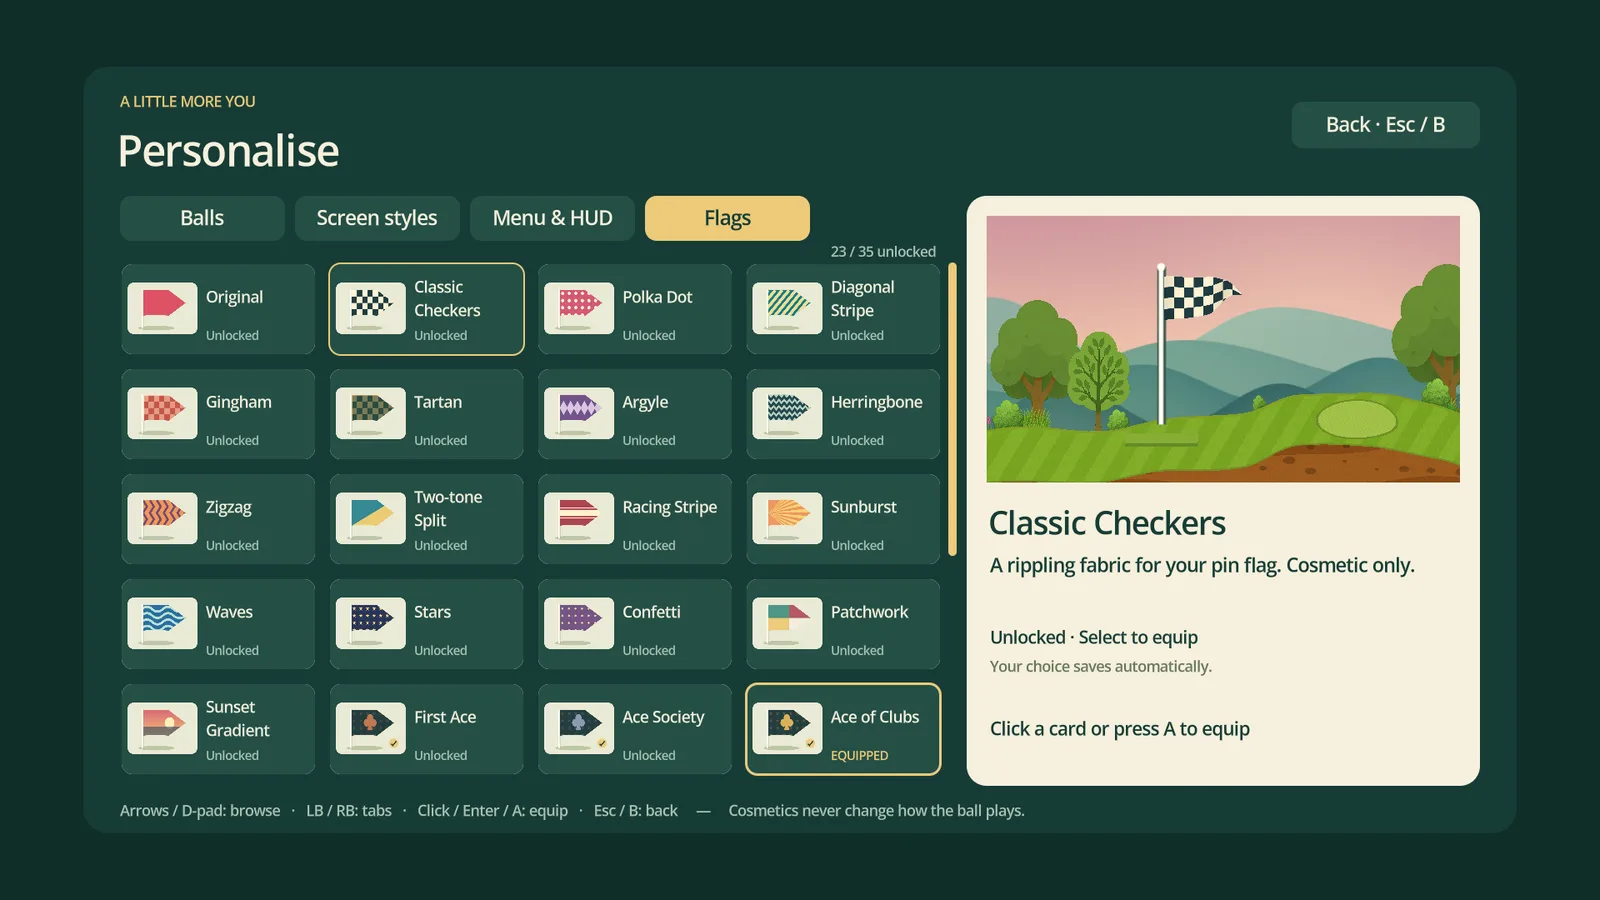This screenshot has width=1600, height=900.
Task: Pick the Sunburst flag icon
Action: tap(787, 518)
